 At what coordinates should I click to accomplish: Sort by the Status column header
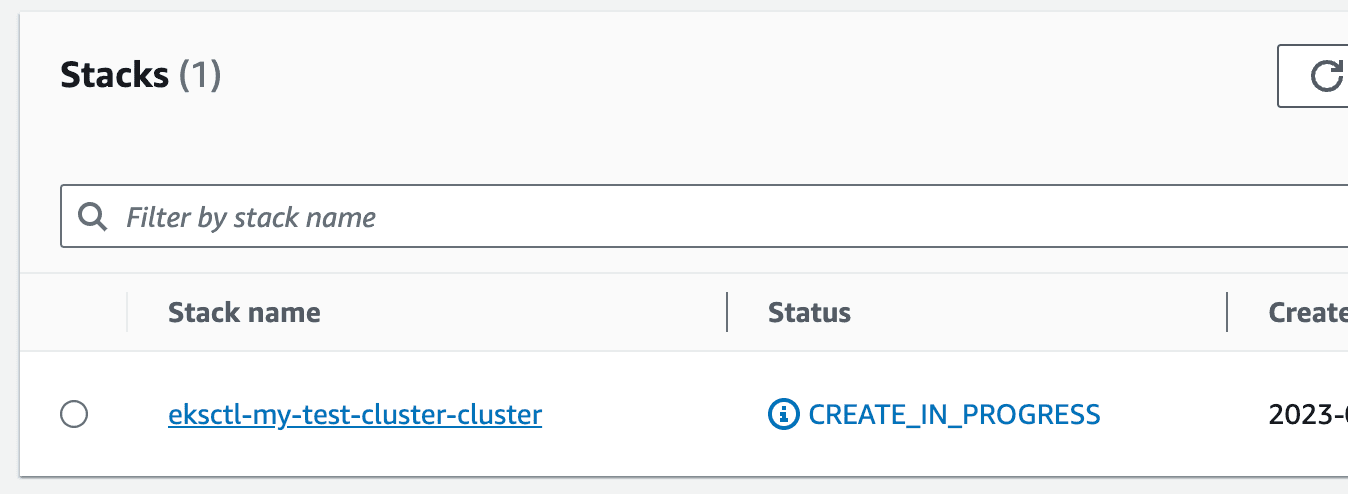[809, 312]
